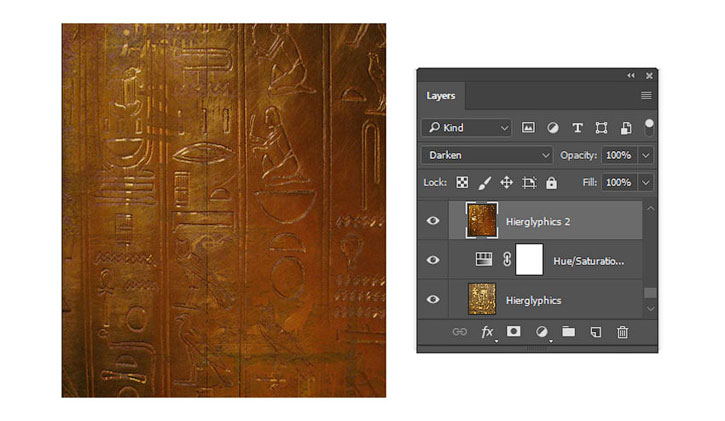Switch to the Layers tab
This screenshot has height=421, width=725.
tap(441, 96)
